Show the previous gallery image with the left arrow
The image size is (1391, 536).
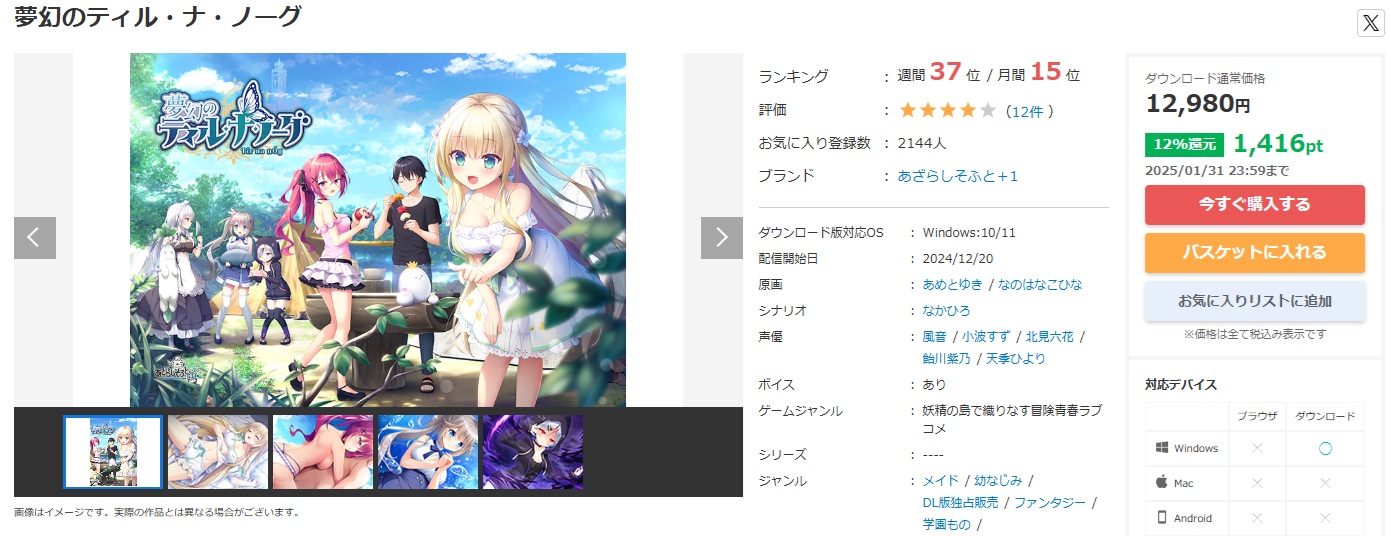(35, 238)
